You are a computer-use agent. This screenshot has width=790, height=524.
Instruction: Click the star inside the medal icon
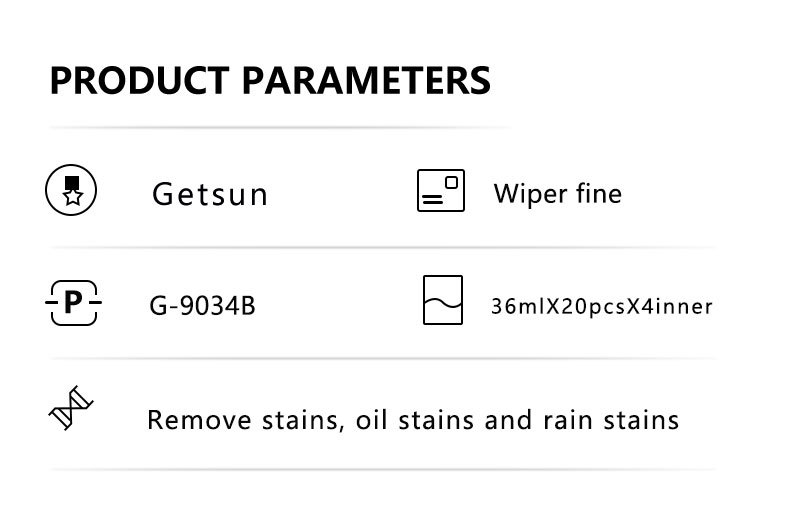(73, 196)
